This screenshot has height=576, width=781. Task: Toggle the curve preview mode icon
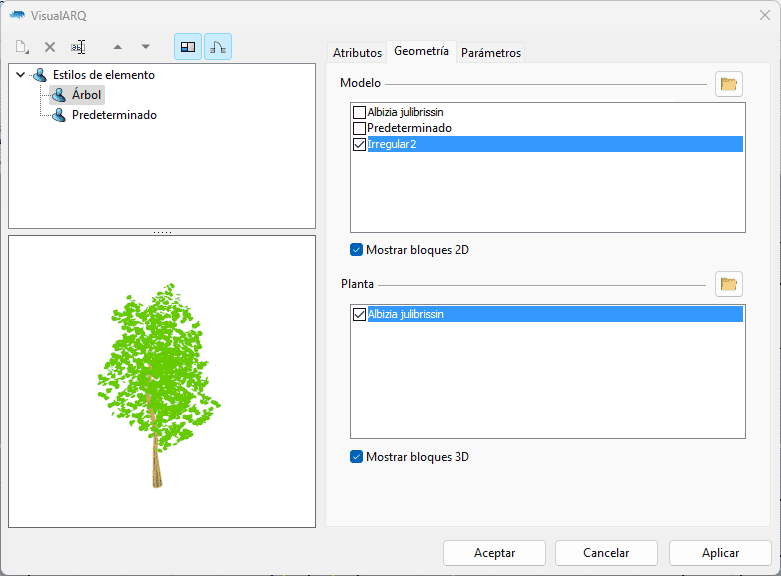click(218, 47)
